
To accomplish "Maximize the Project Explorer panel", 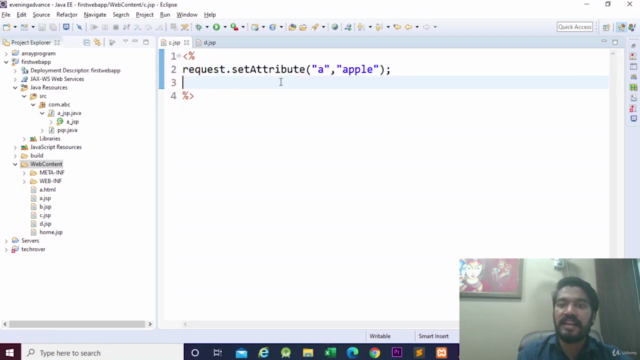I will click(146, 42).
